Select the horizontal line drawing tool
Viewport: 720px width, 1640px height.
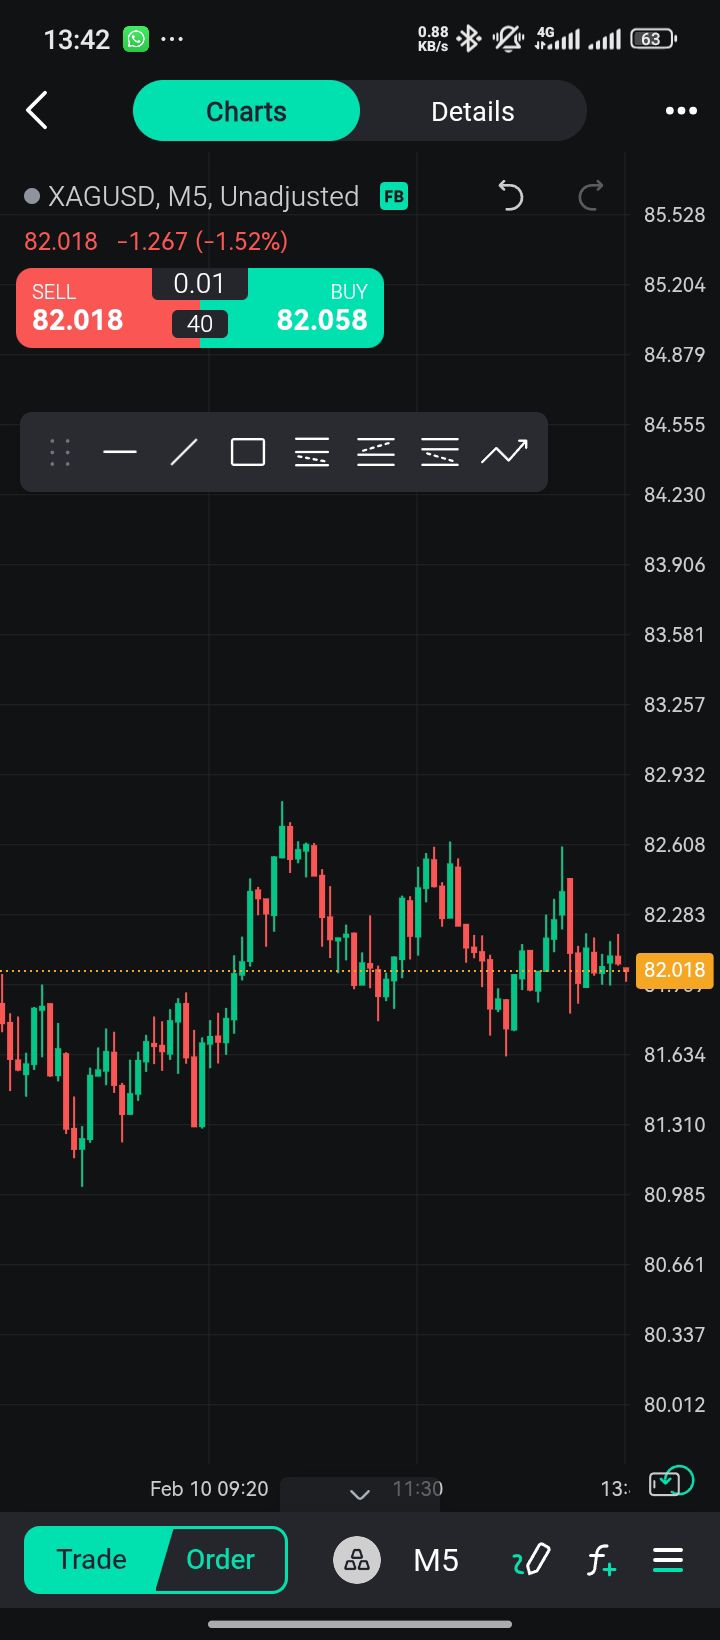tap(120, 453)
